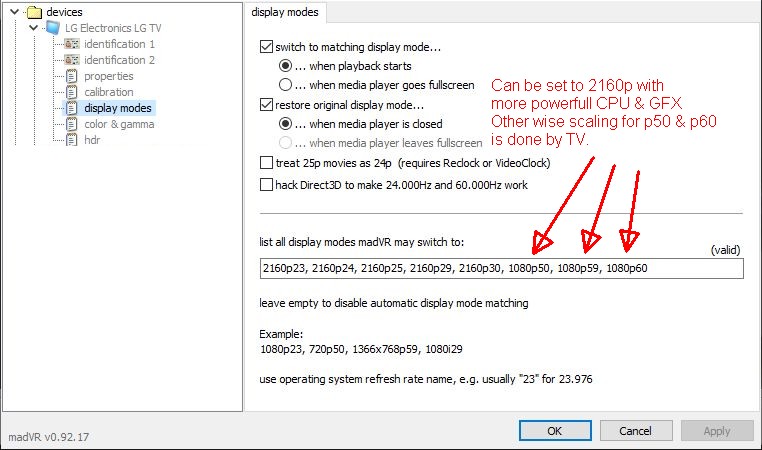The height and width of the screenshot is (450, 762).
Task: Click the color & gamma page icon
Action: point(71,124)
